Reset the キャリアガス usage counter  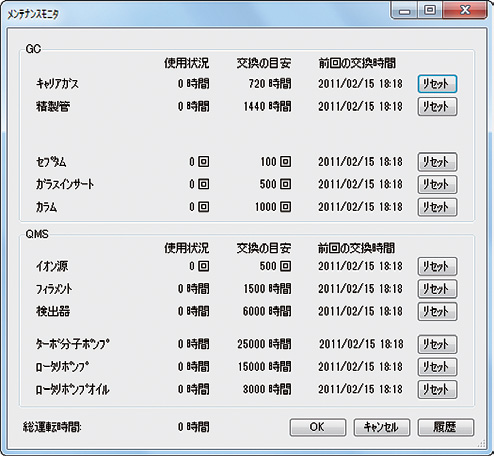437,84
